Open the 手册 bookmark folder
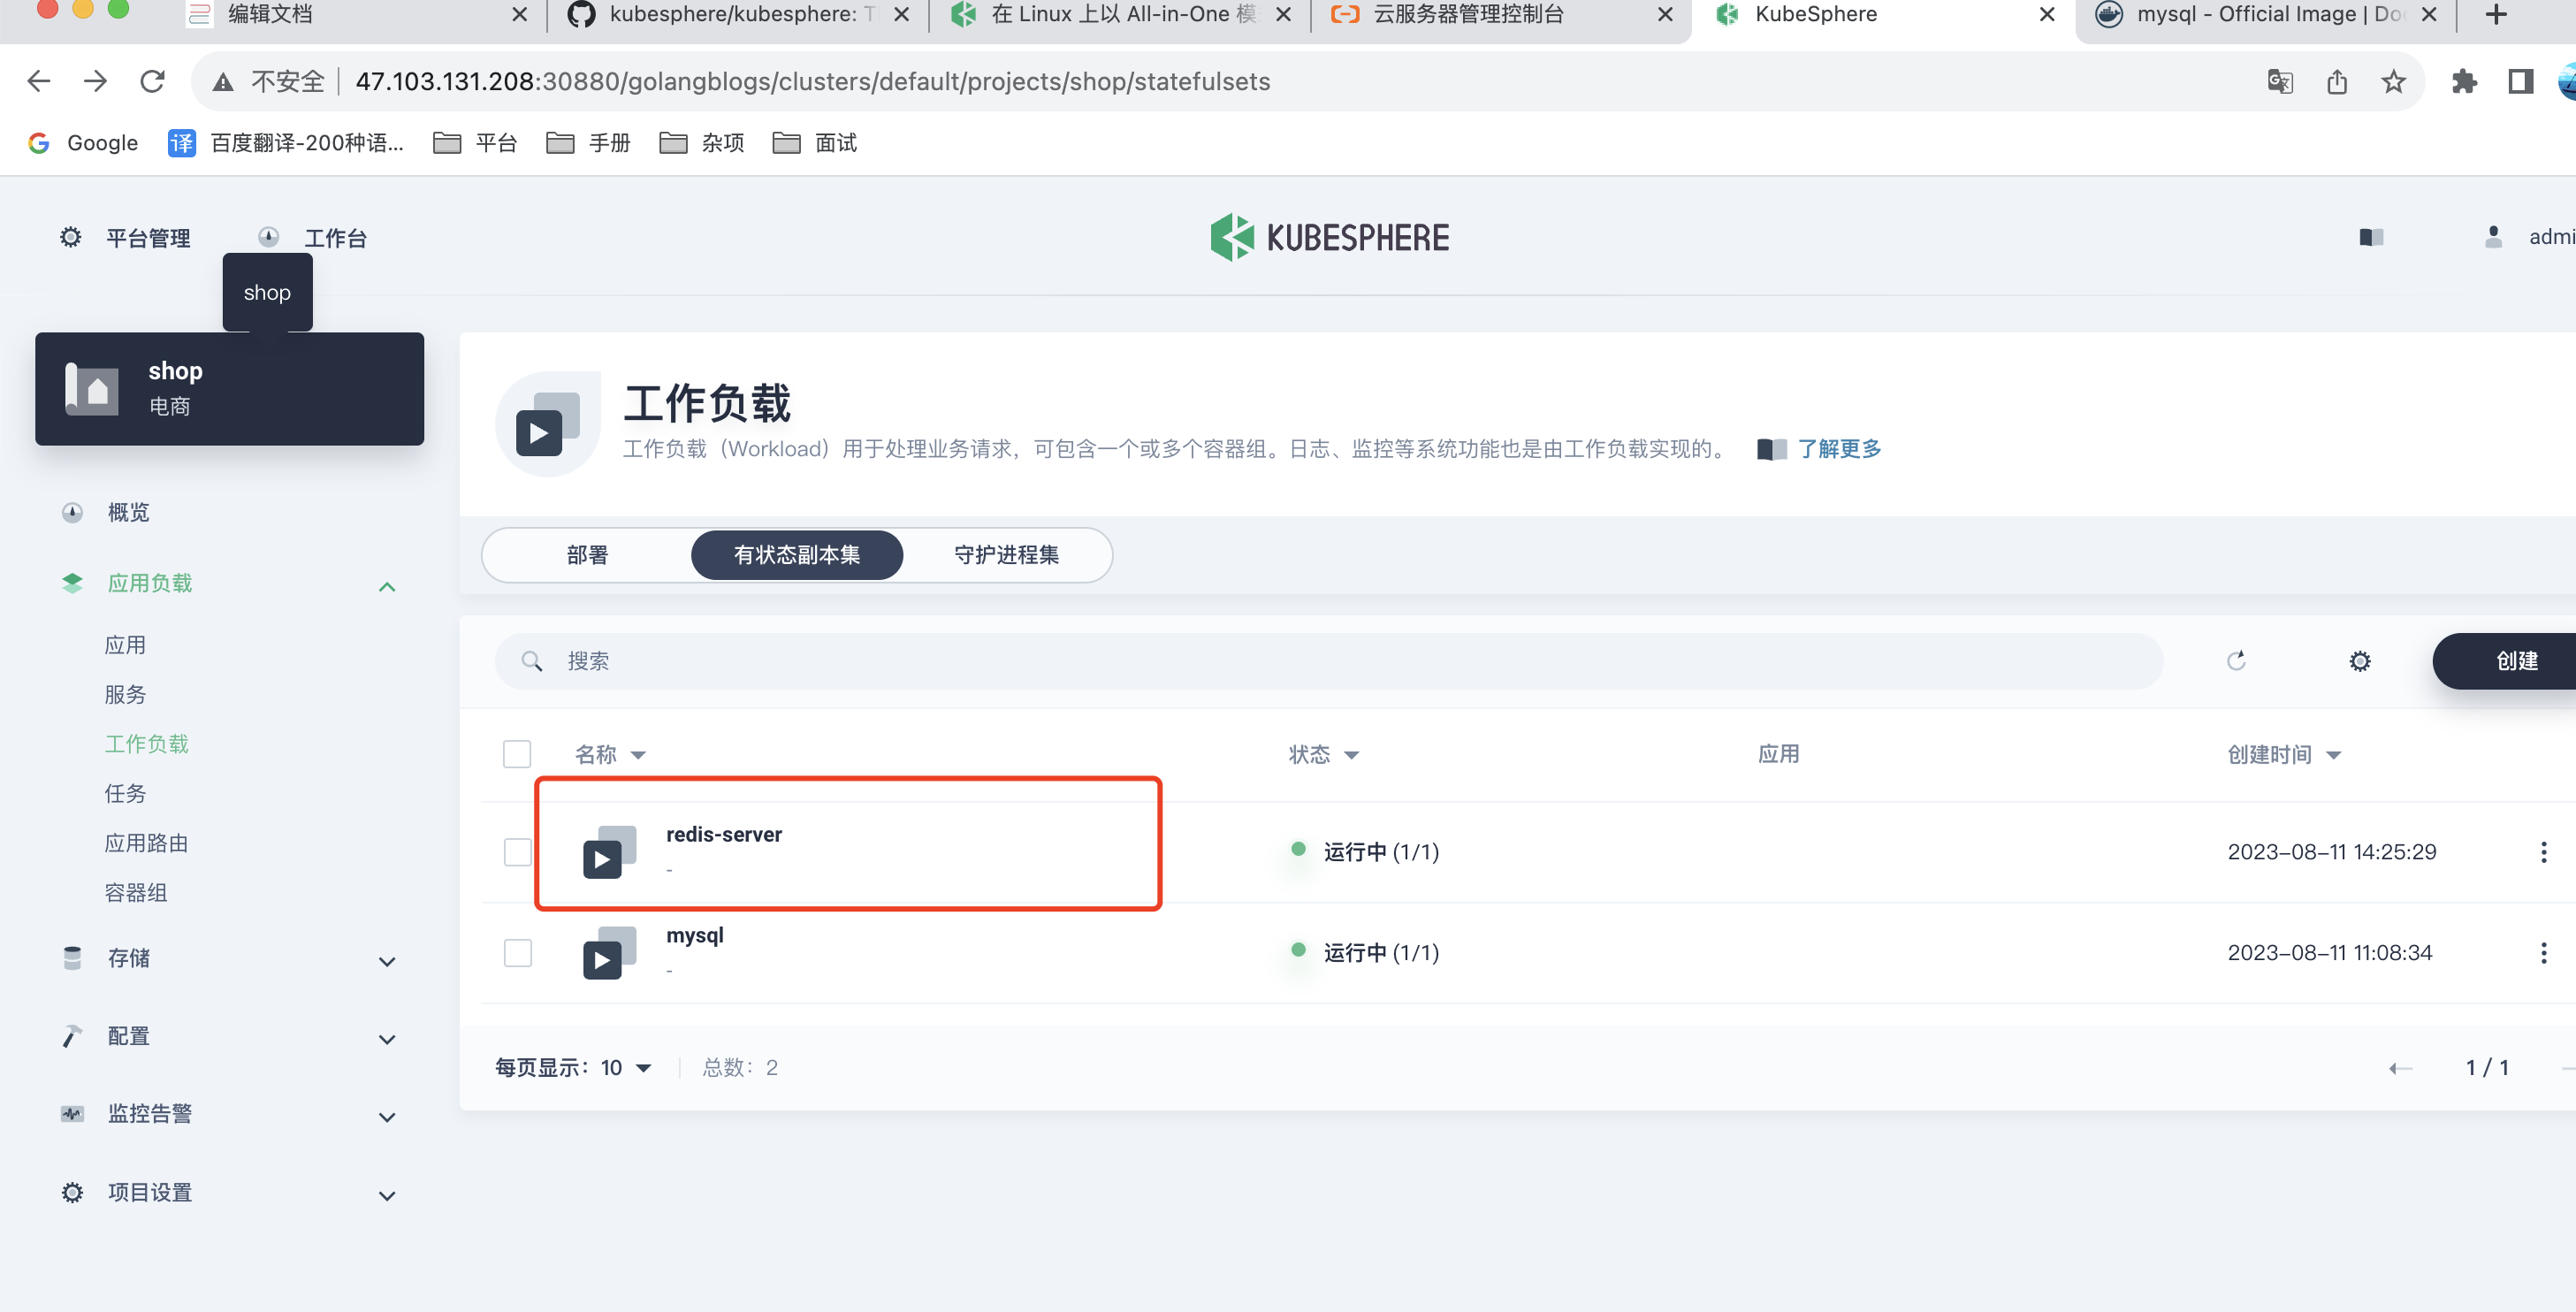This screenshot has height=1312, width=2576. 588,143
